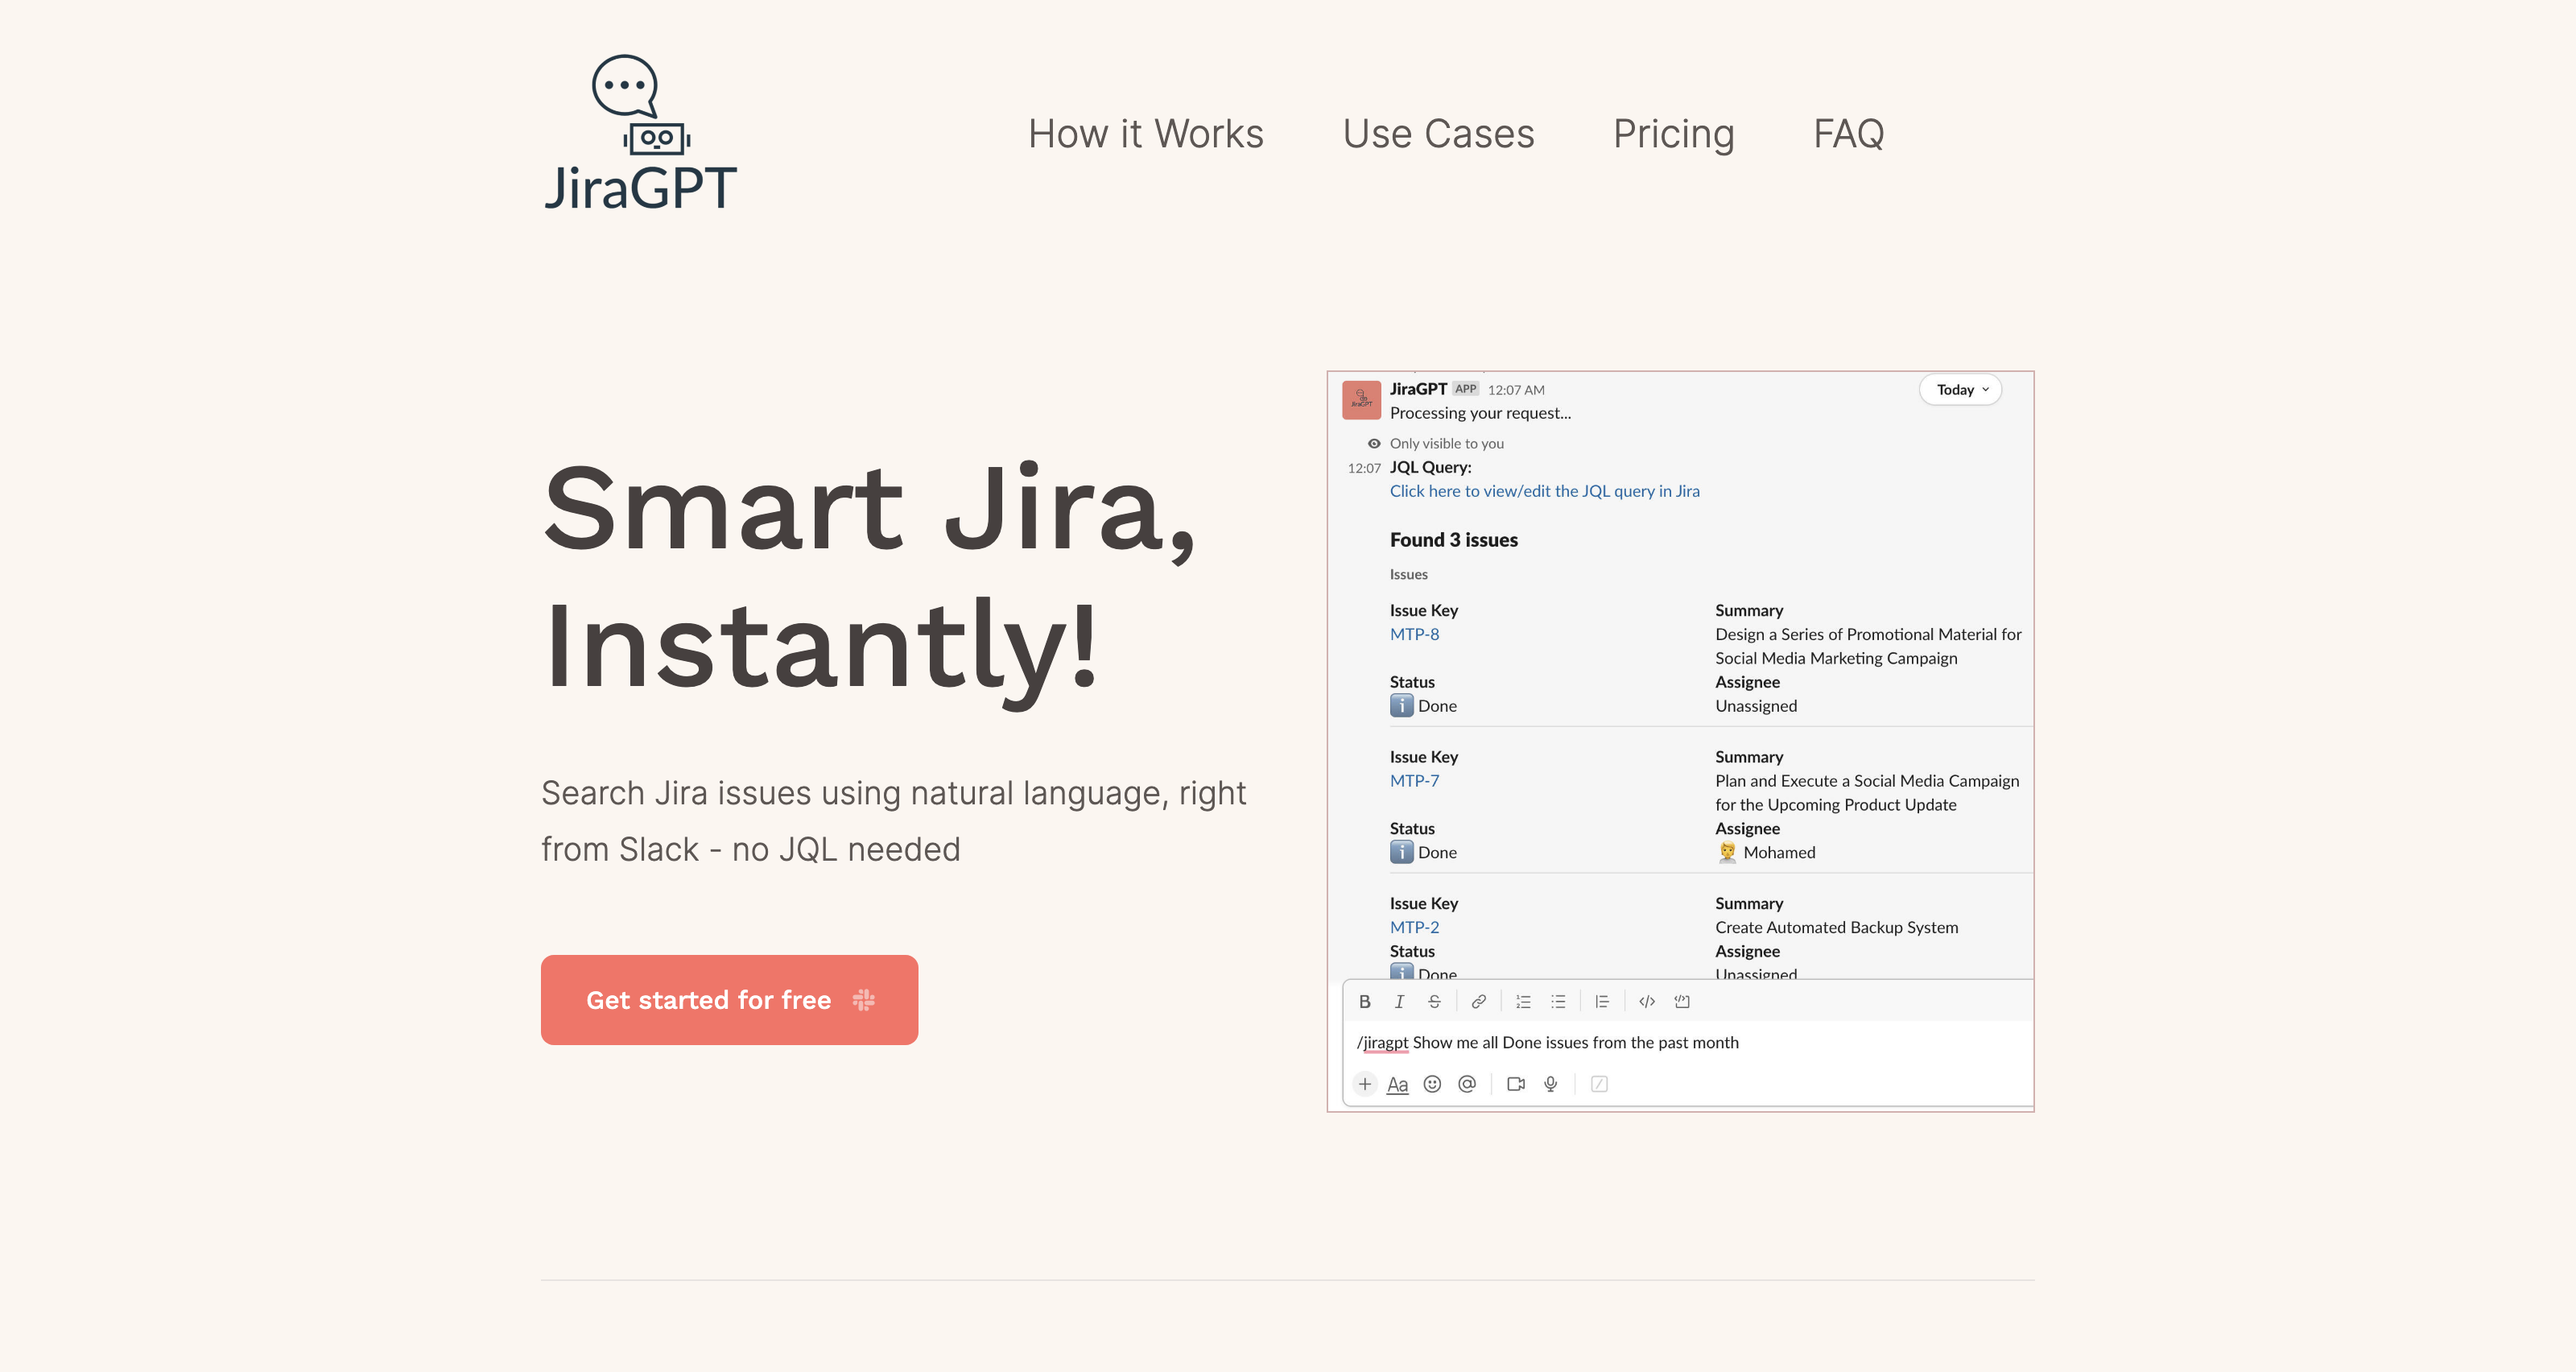The image size is (2576, 1372).
Task: Select the bulleted list icon
Action: click(1558, 1001)
